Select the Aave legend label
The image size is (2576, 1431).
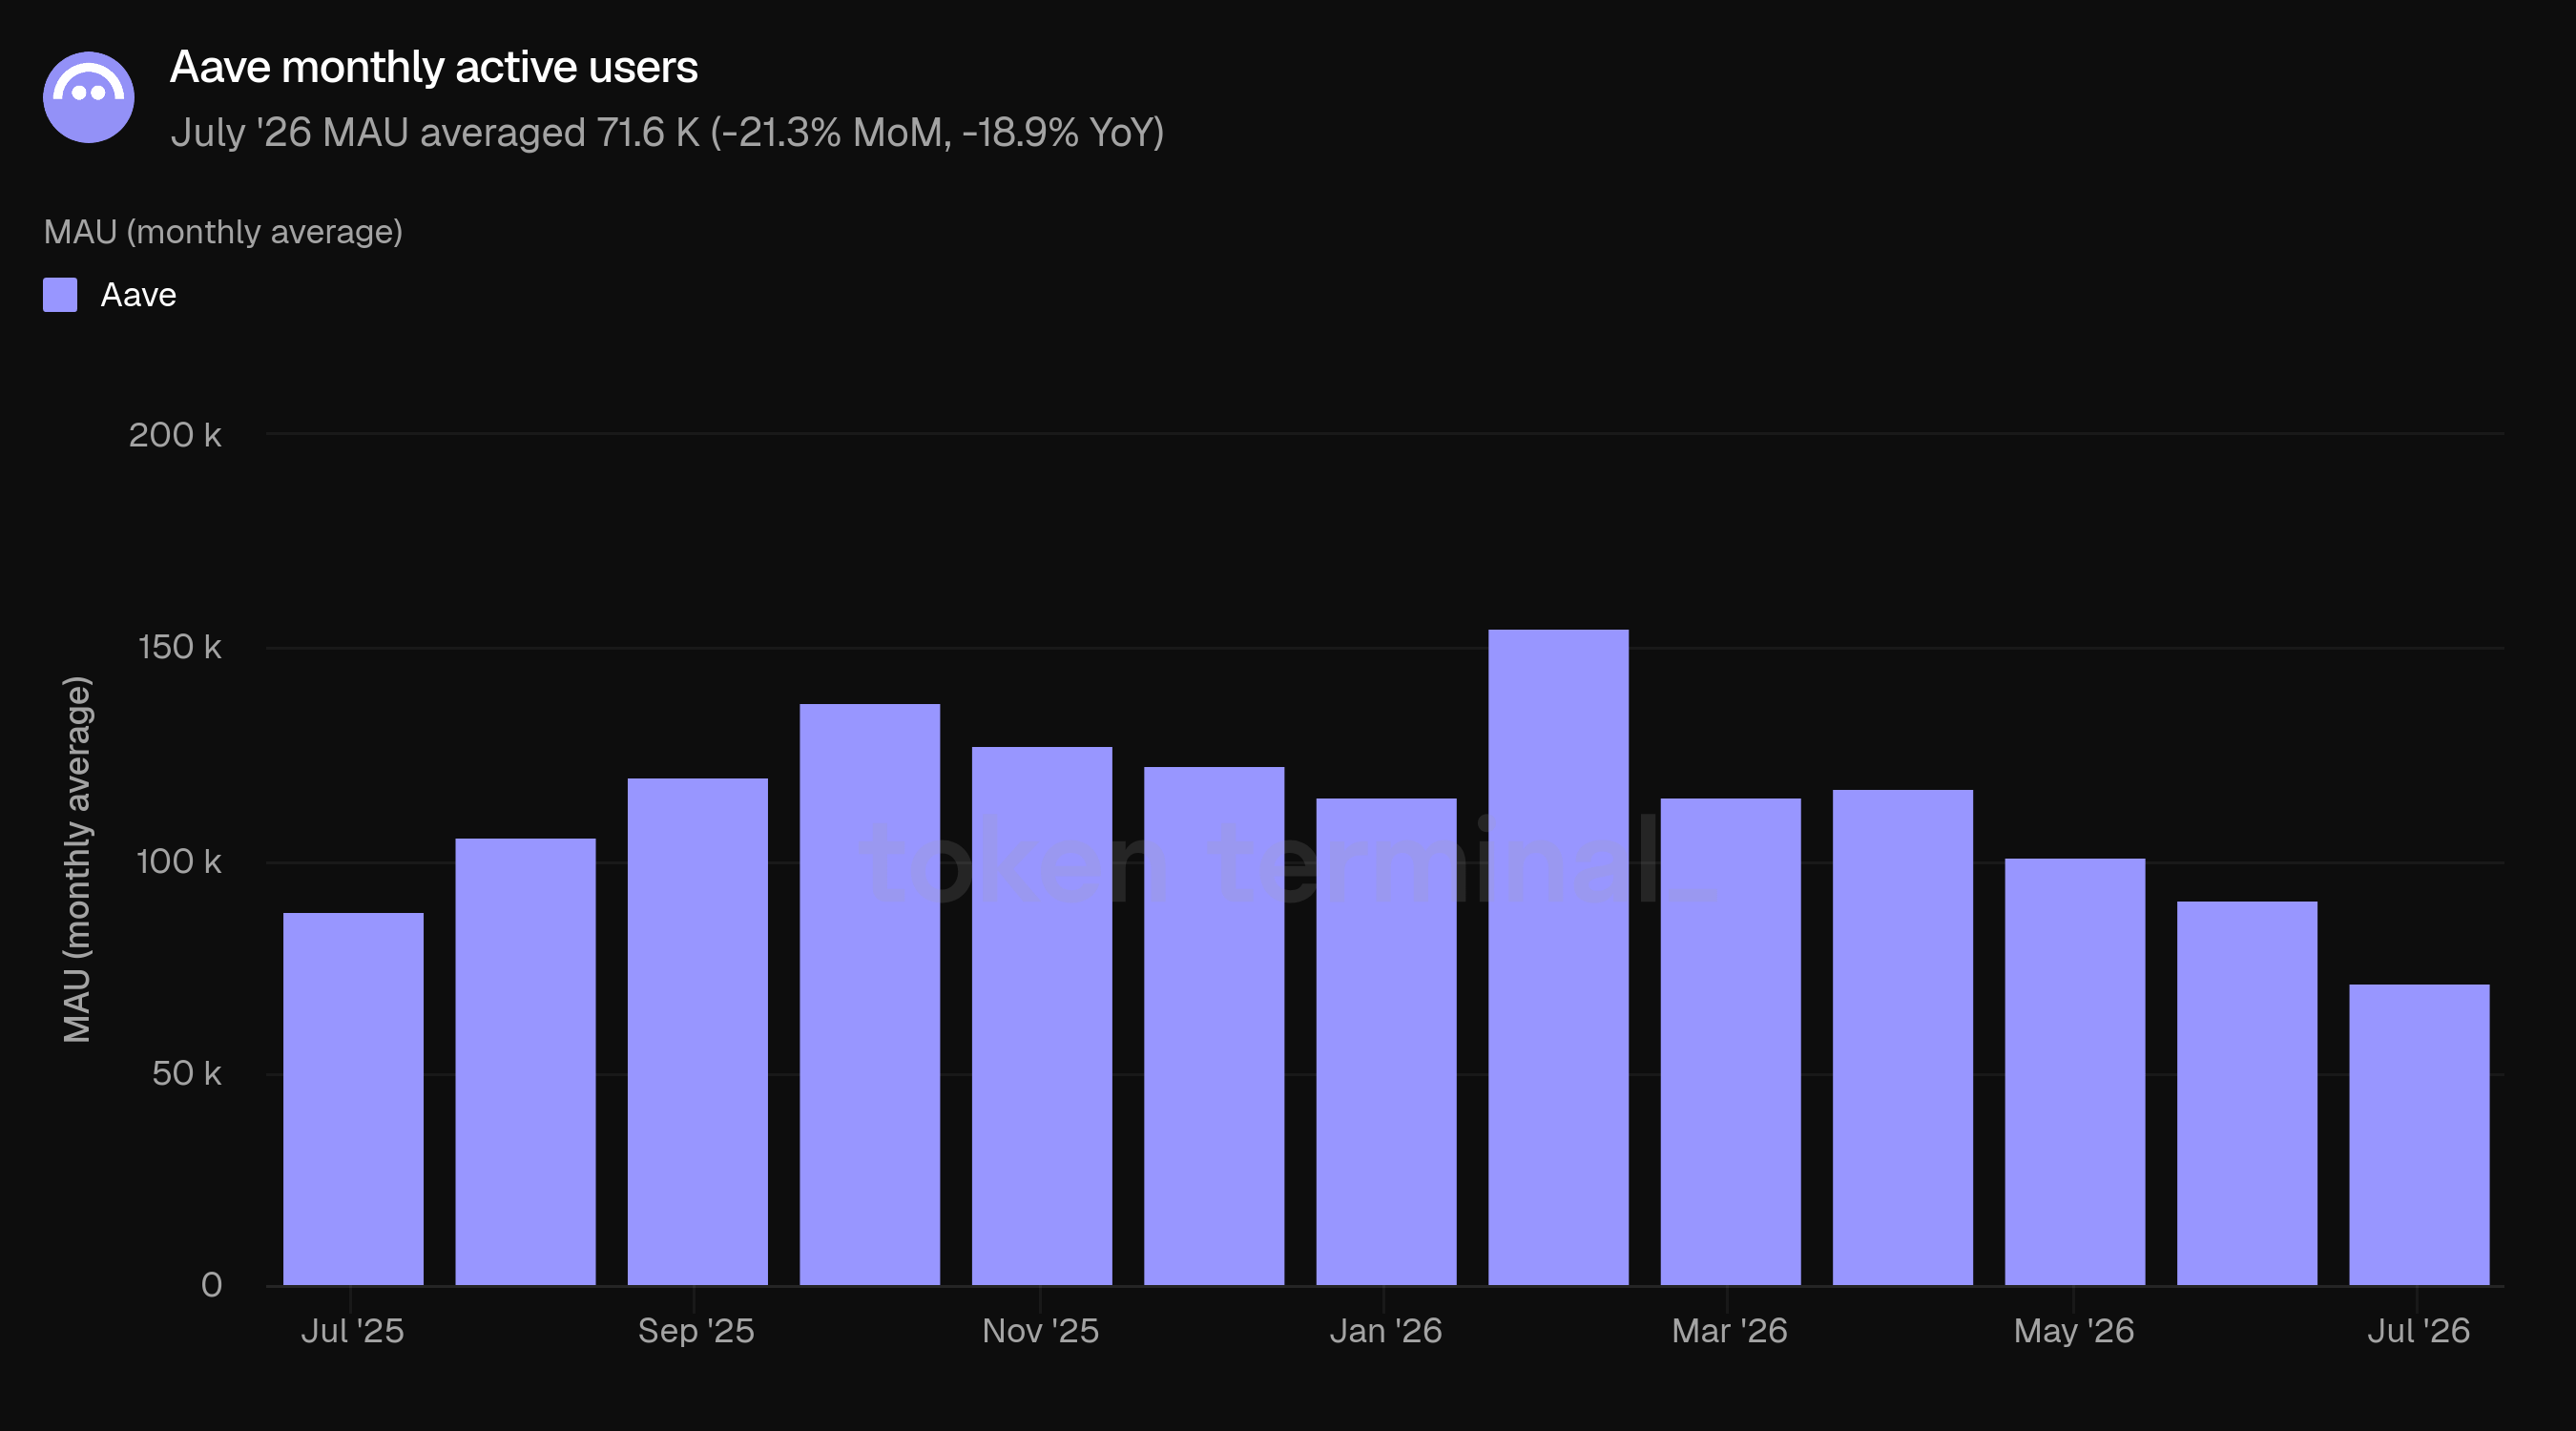[138, 295]
